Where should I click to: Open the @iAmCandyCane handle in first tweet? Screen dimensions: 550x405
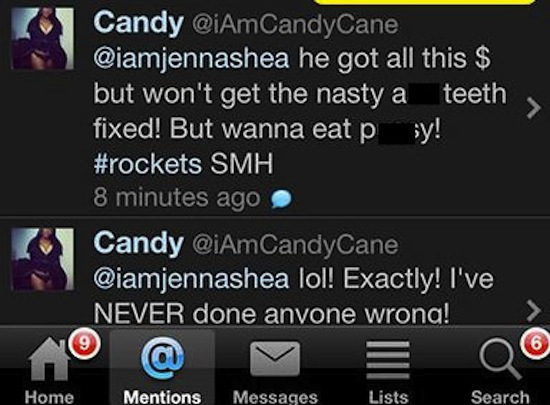point(295,25)
